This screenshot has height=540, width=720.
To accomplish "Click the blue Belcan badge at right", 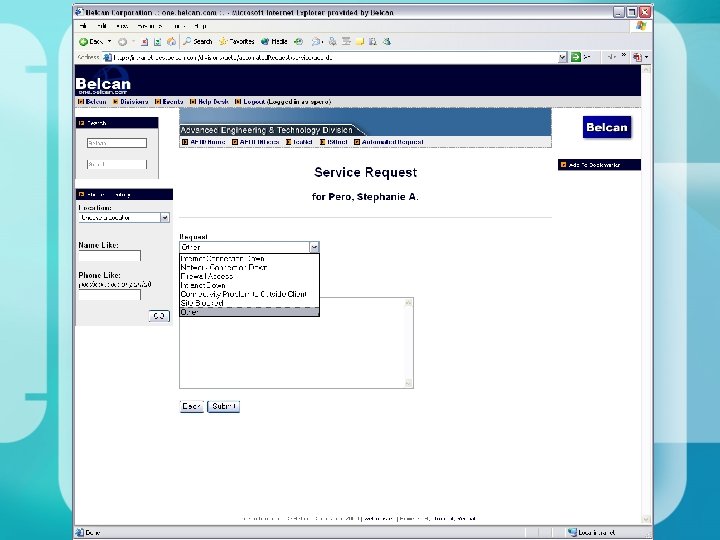I will click(607, 127).
